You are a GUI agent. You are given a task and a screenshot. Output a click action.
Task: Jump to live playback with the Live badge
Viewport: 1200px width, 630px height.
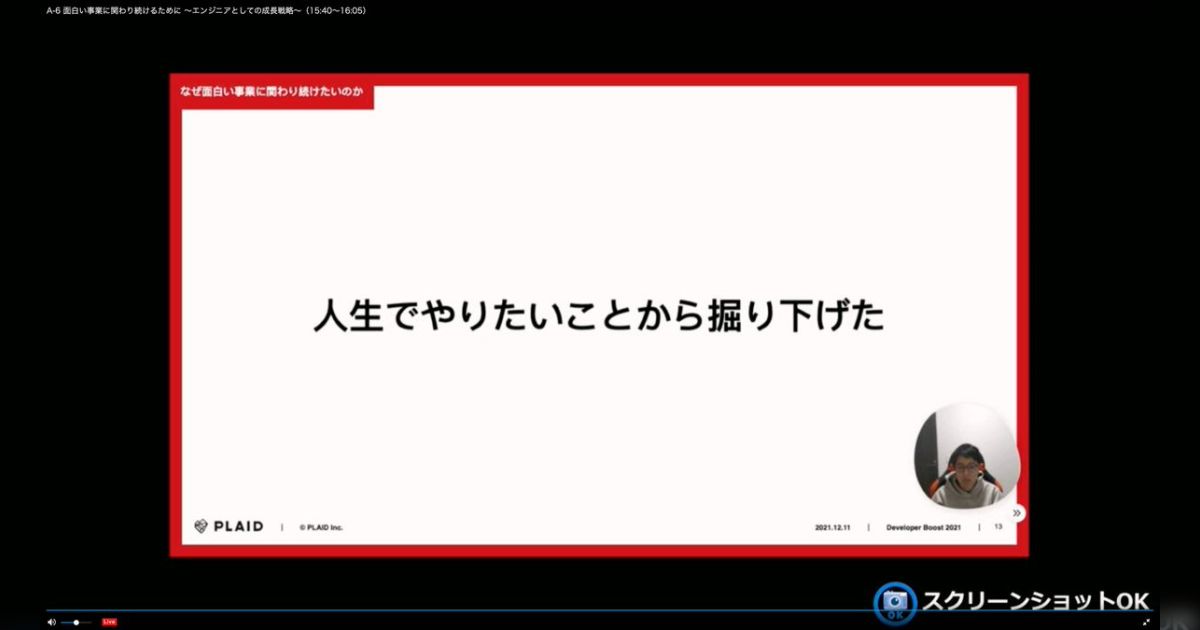pos(108,622)
